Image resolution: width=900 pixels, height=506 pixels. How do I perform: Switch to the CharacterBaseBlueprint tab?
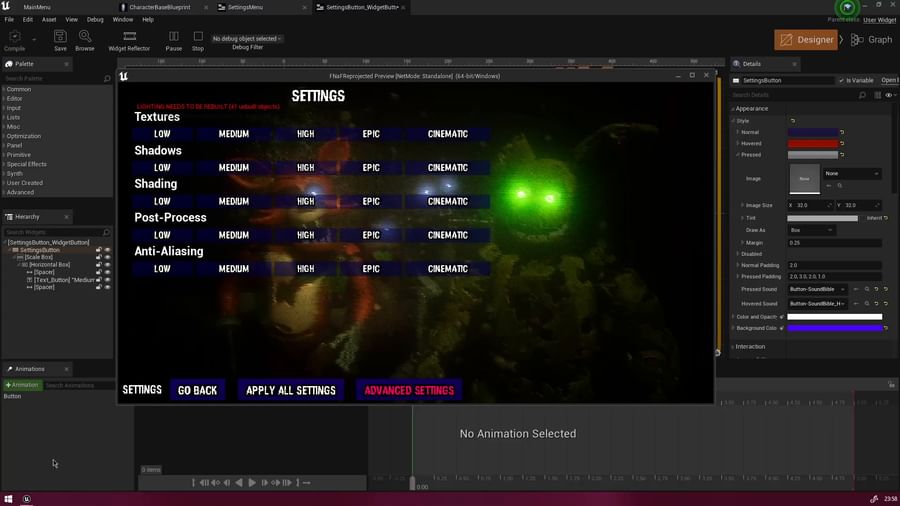click(160, 7)
